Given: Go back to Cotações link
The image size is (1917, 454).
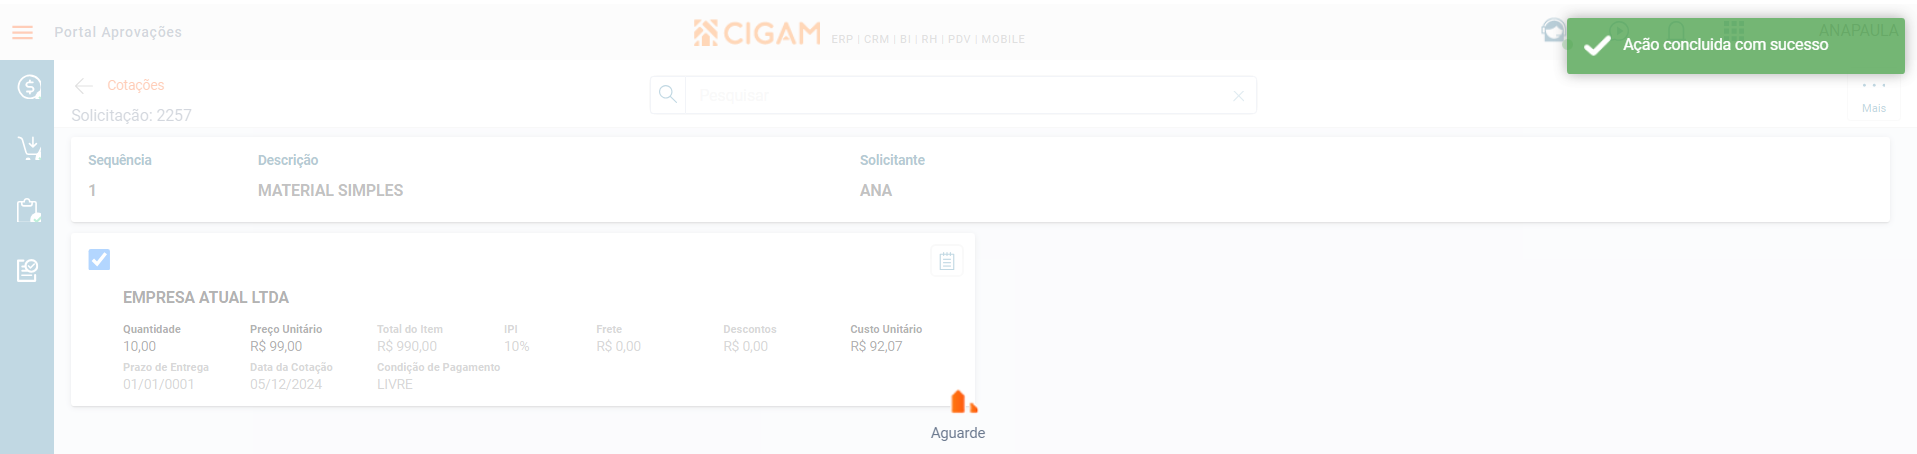Looking at the screenshot, I should 135,85.
